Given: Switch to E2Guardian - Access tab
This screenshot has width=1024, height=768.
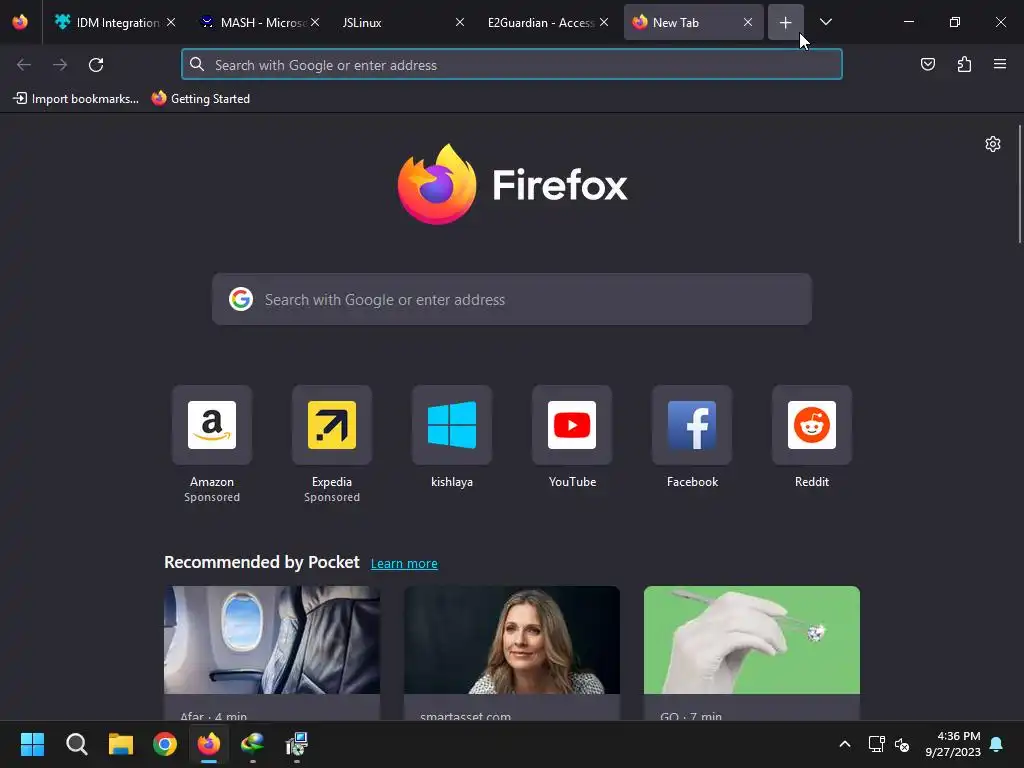Looking at the screenshot, I should pos(547,22).
